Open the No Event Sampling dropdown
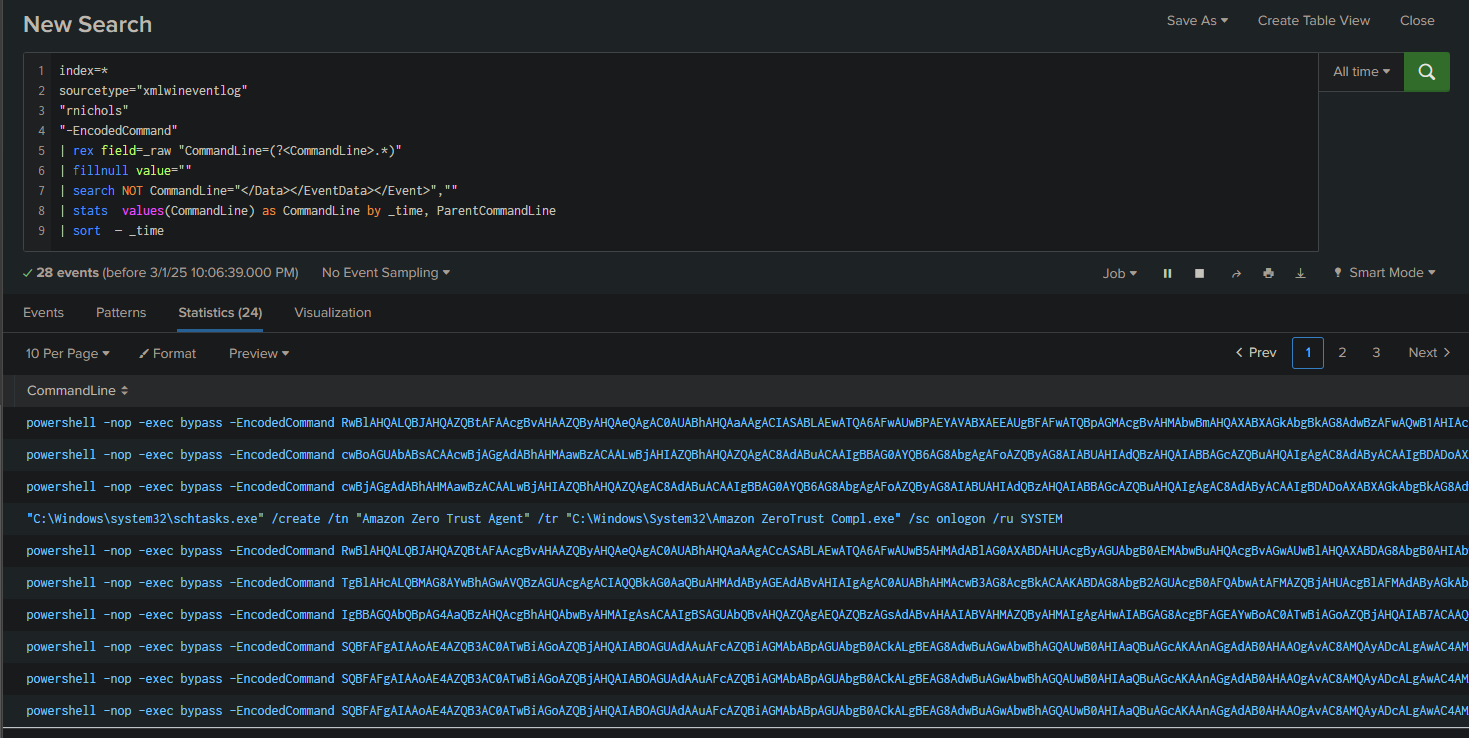The width and height of the screenshot is (1469, 738). (x=386, y=273)
